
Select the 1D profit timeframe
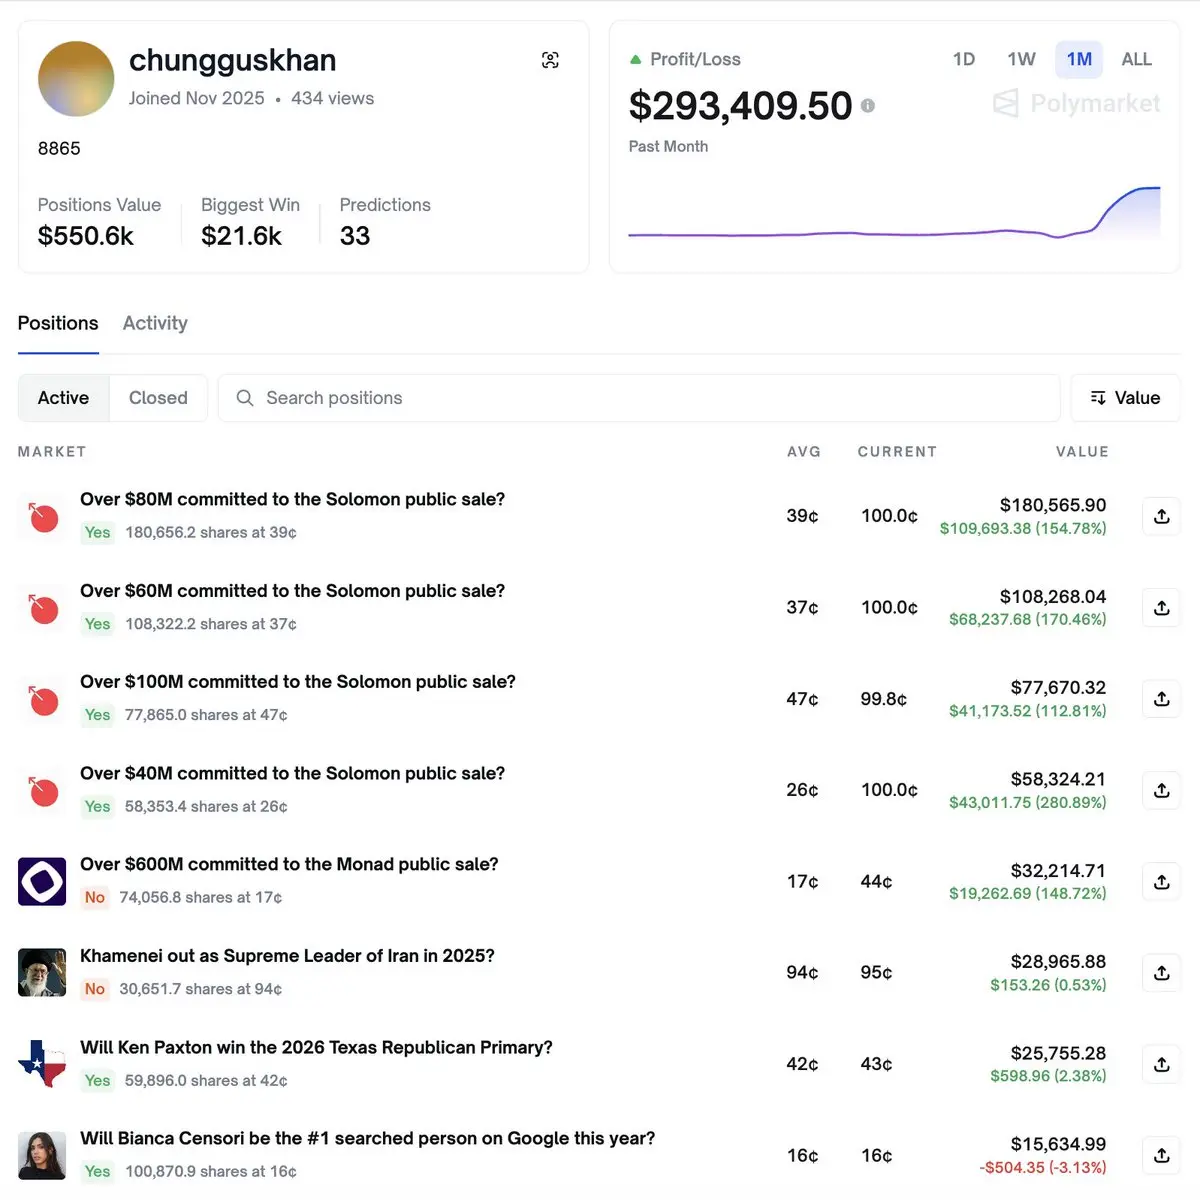(x=964, y=59)
